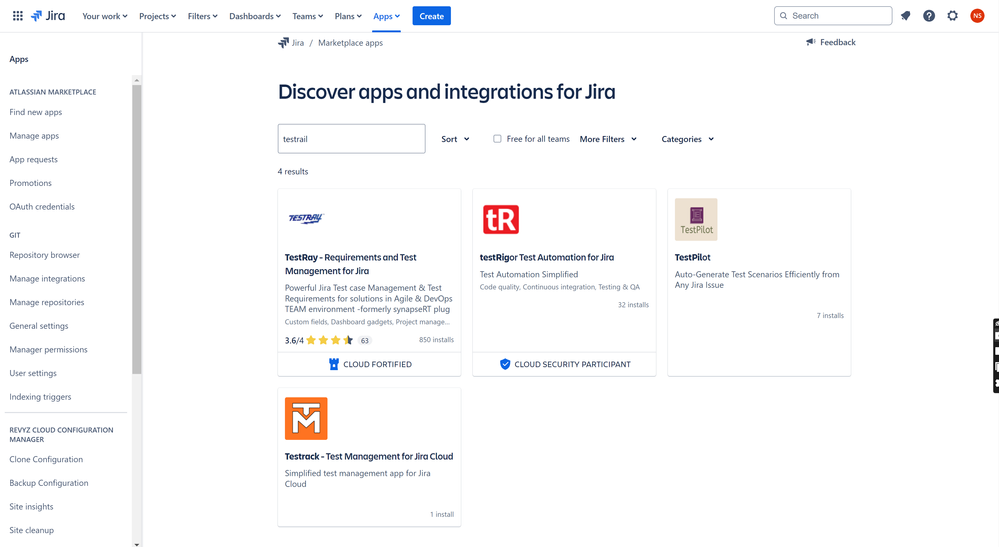Image resolution: width=999 pixels, height=547 pixels.
Task: Select Clone Configuration in sidebar
Action: click(46, 459)
